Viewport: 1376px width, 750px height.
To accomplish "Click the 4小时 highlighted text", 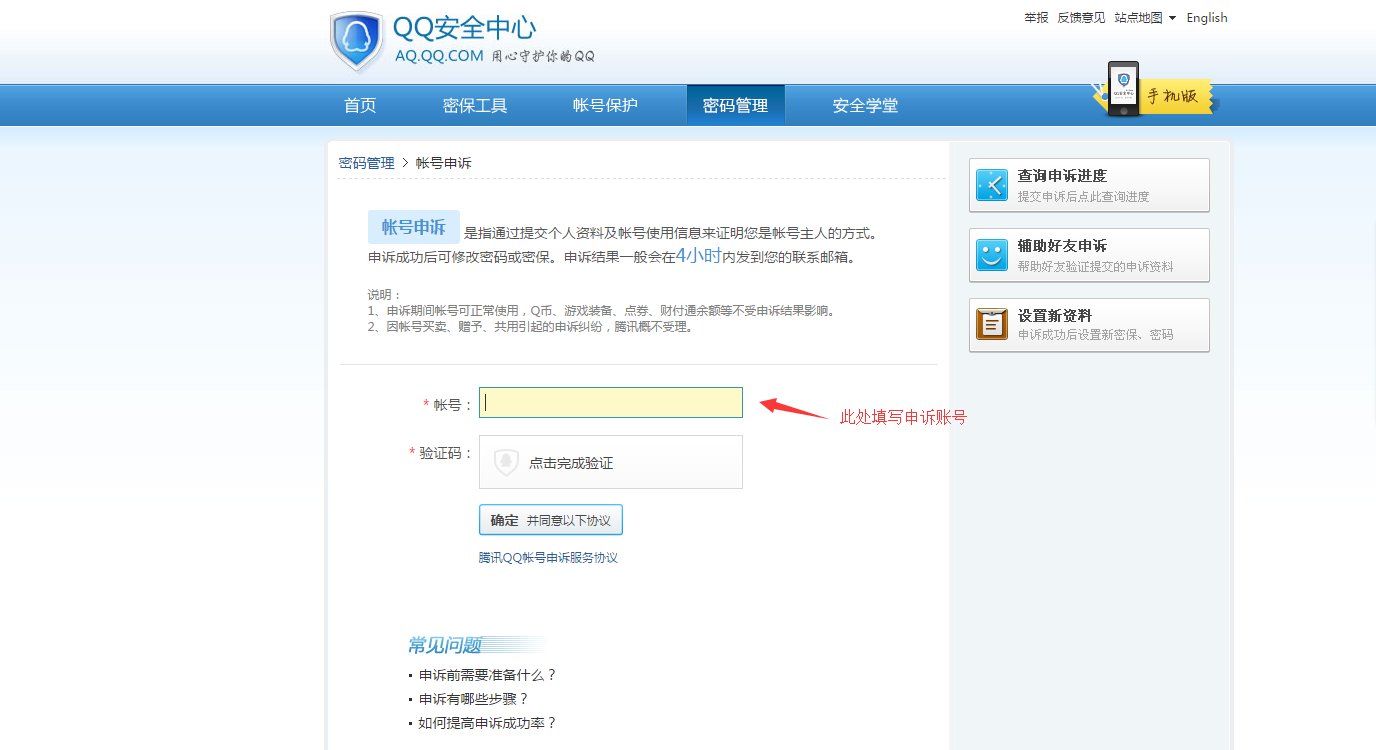I will tap(698, 255).
